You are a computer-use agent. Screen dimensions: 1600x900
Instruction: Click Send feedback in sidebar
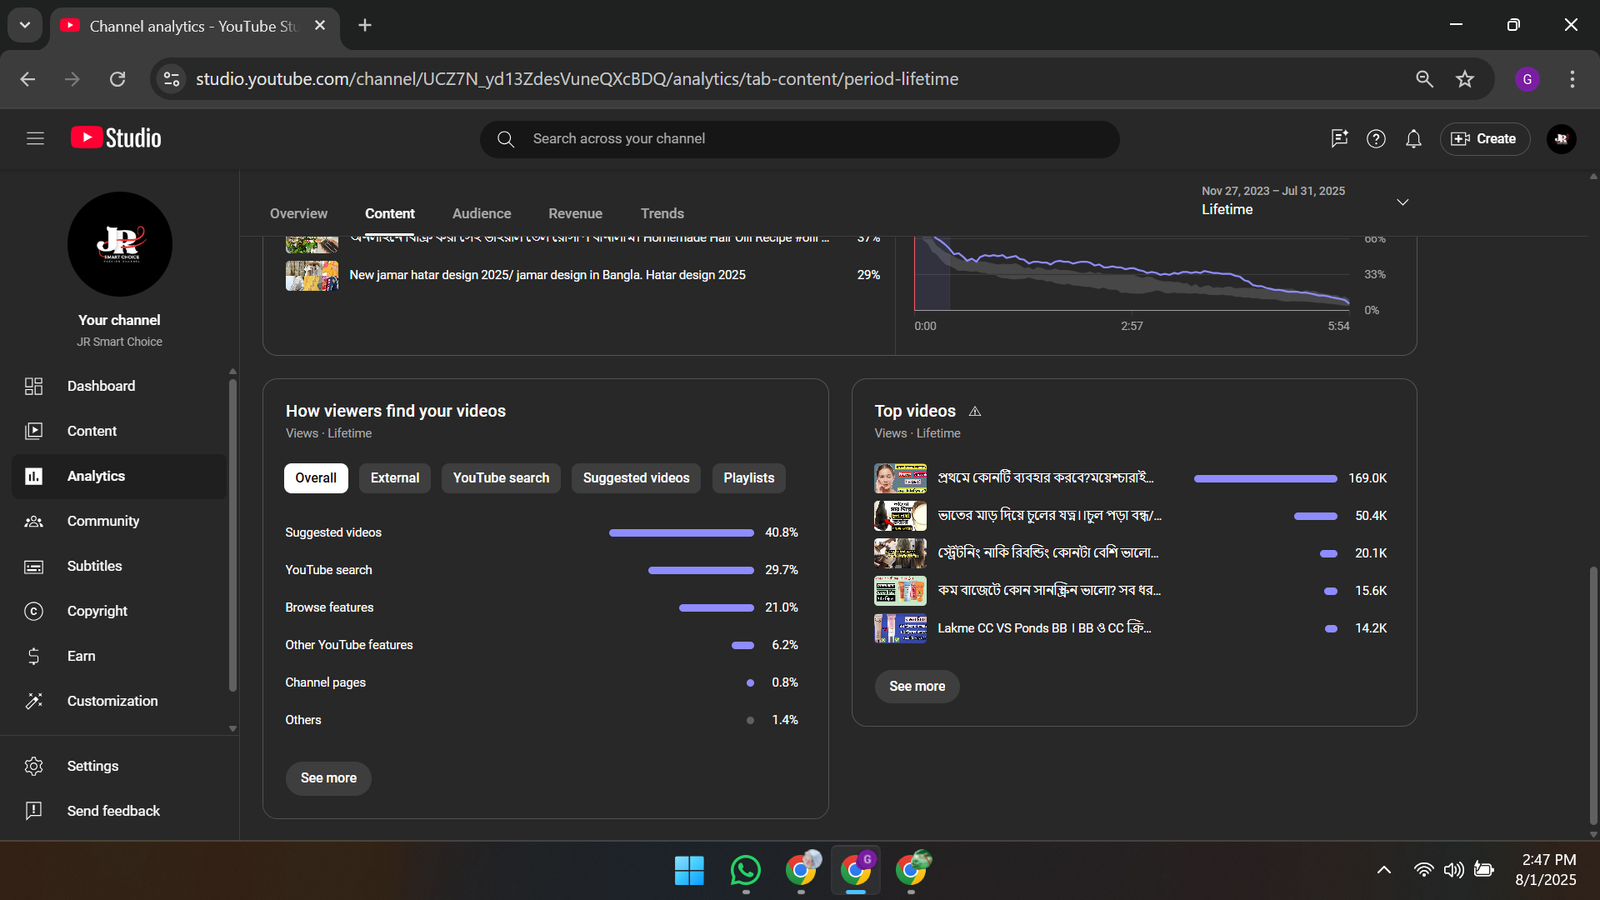[x=120, y=811]
